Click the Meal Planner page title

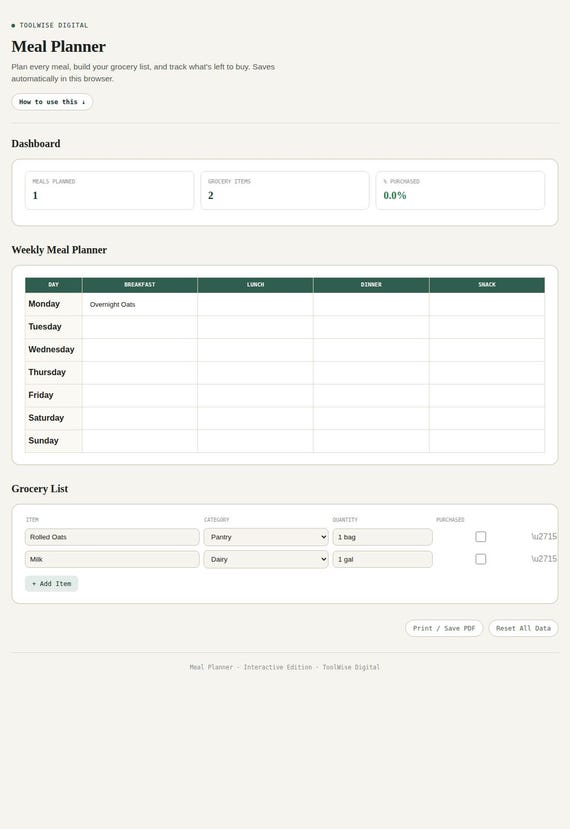59,47
